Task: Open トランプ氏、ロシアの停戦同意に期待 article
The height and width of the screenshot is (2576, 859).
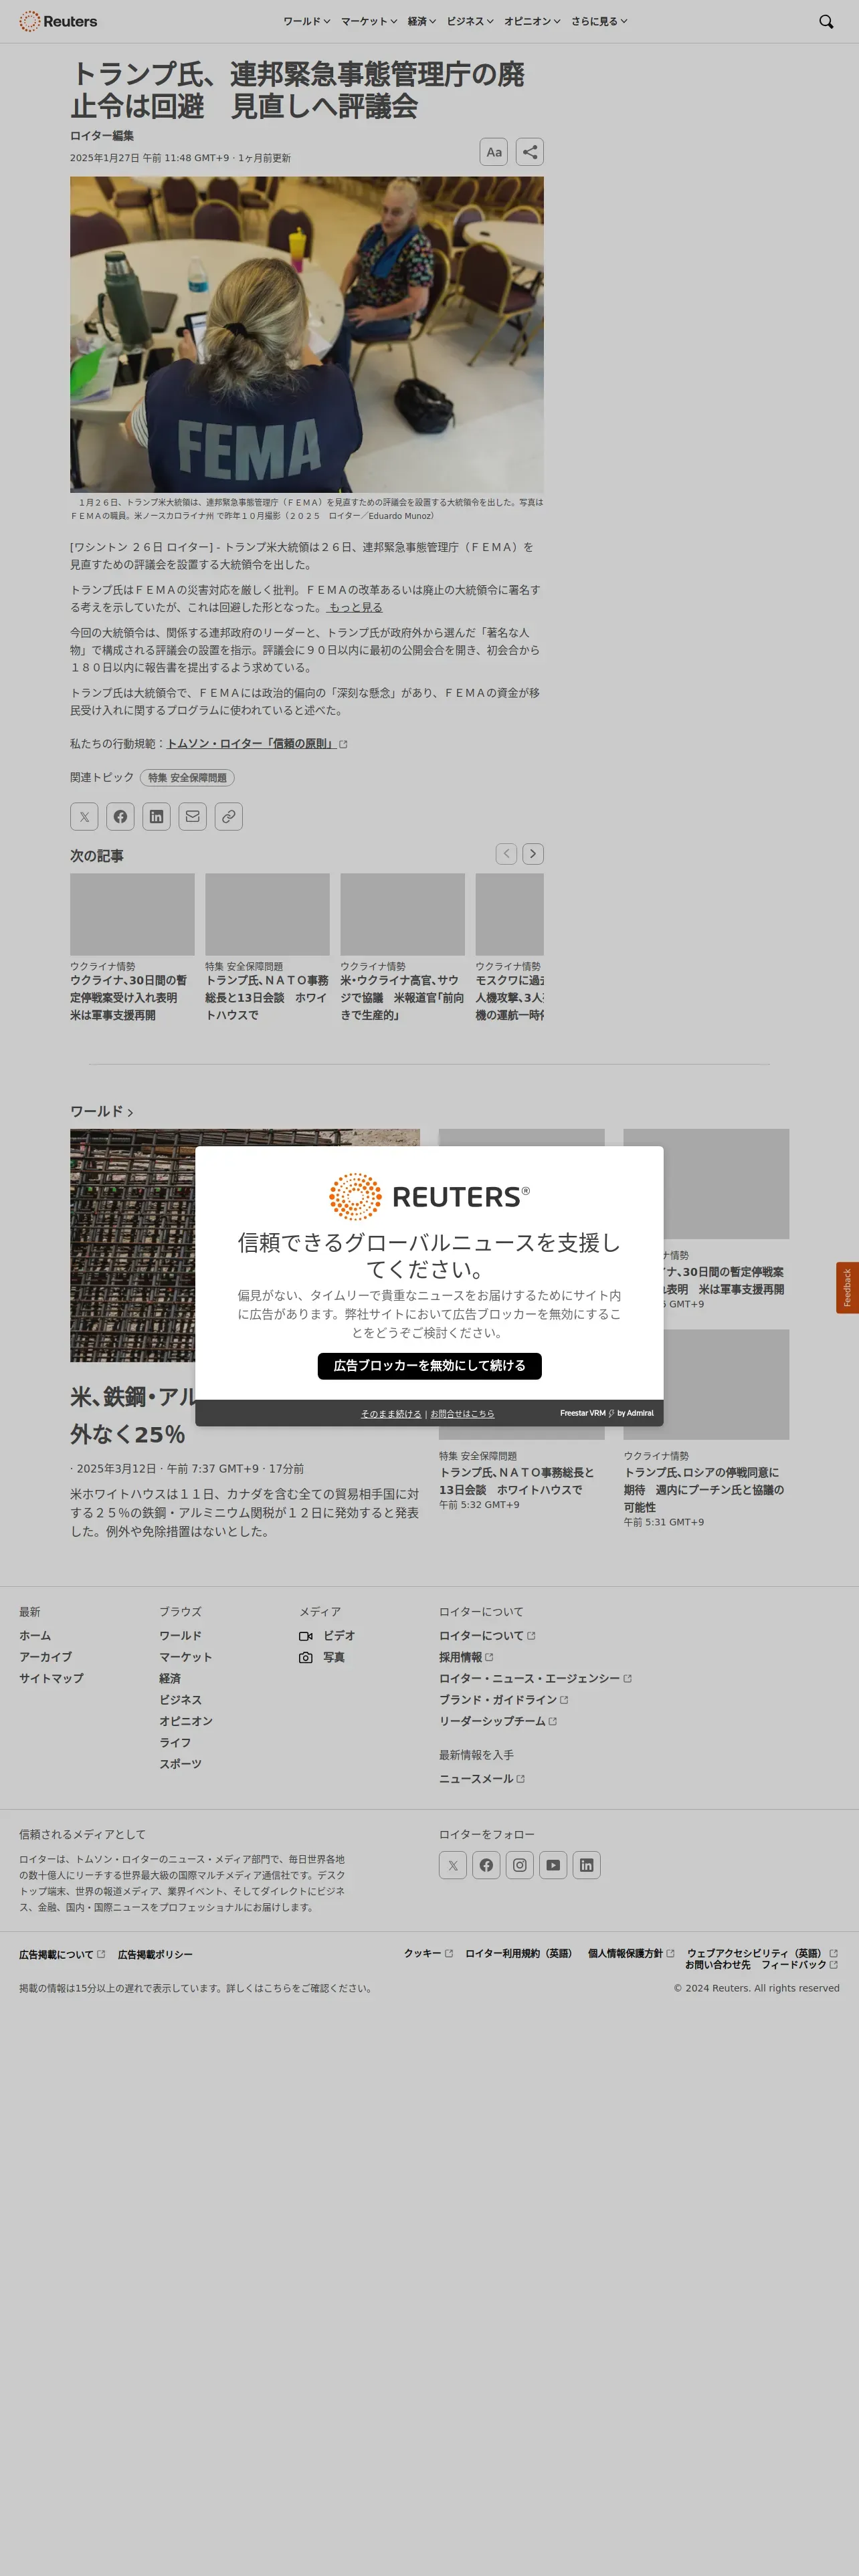Action: pos(705,1490)
